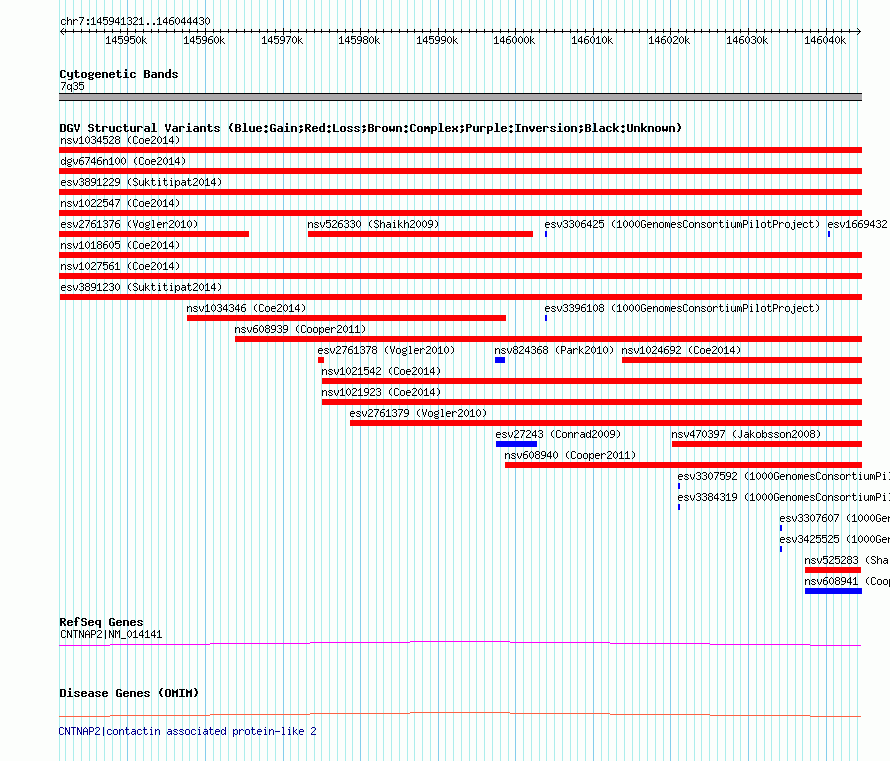
Task: Select esv3396108 variant label
Action: (682, 308)
